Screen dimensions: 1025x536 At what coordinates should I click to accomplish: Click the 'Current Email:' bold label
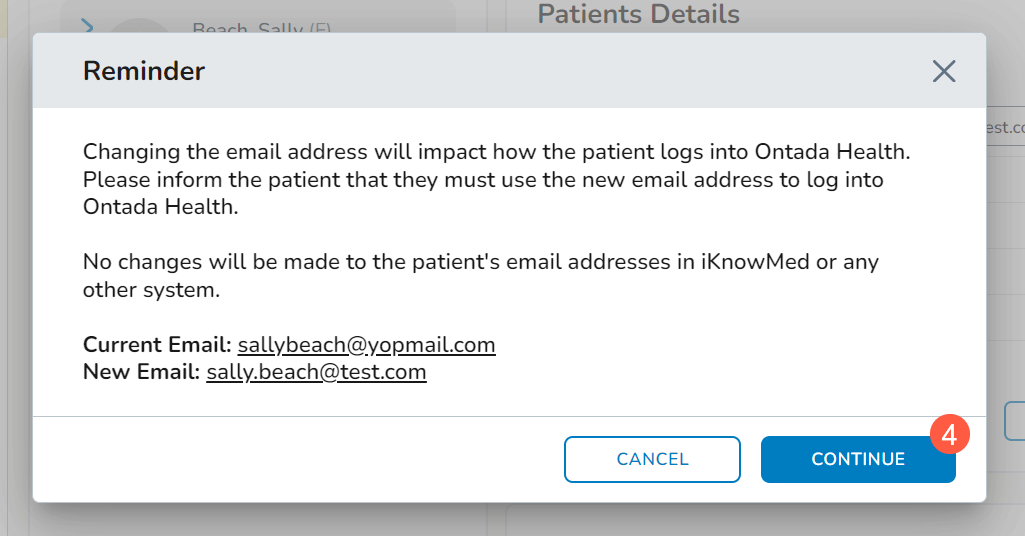(157, 345)
